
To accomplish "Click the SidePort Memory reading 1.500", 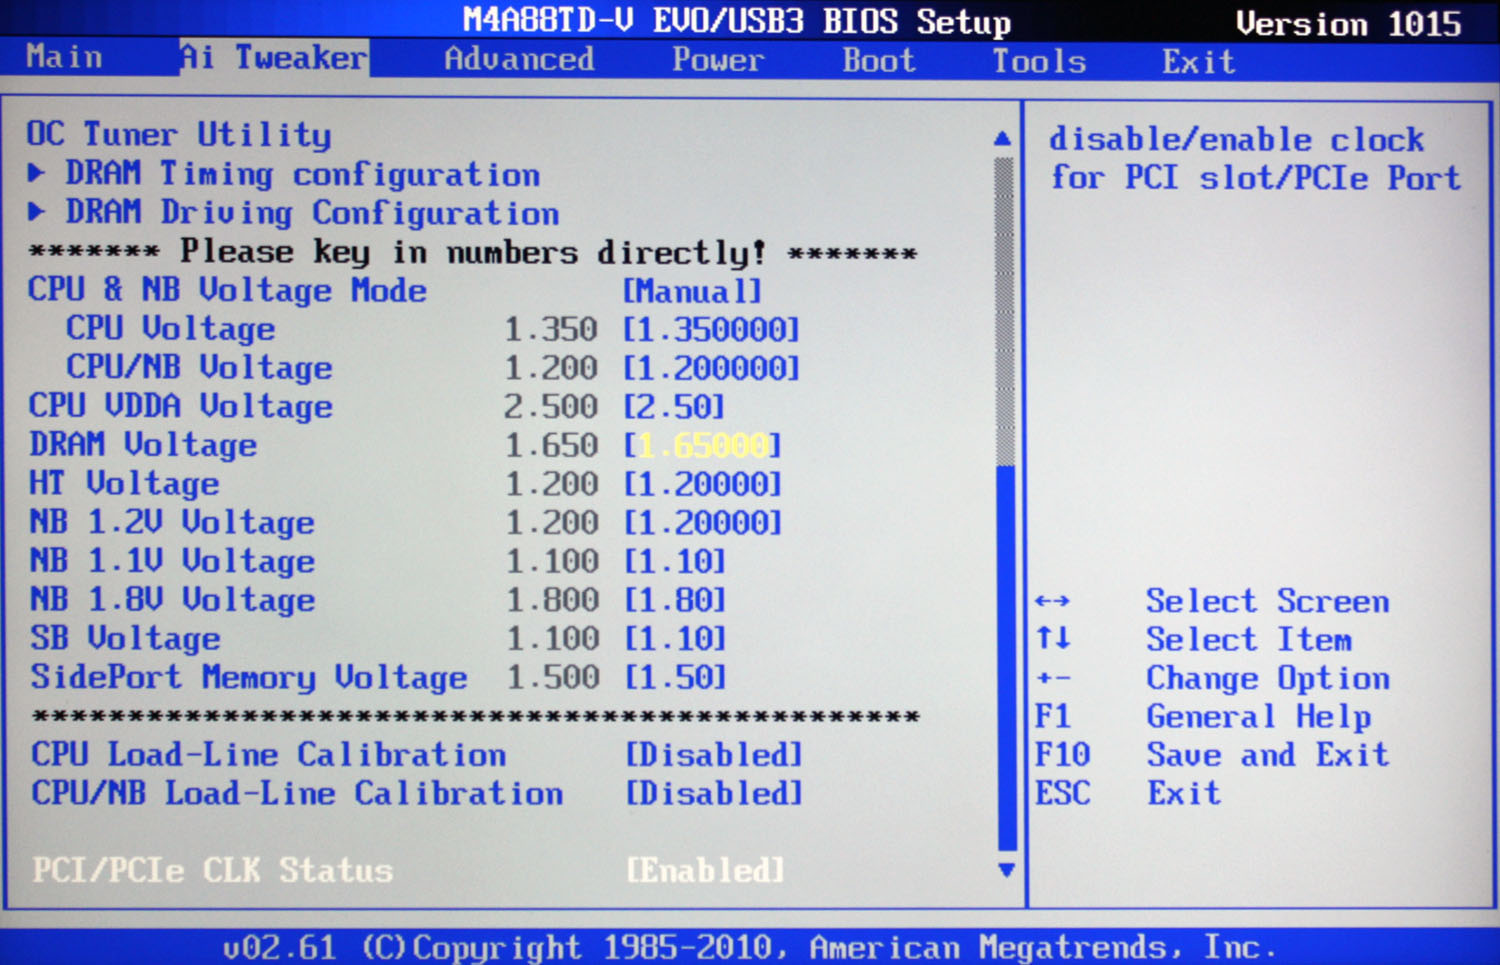I will (553, 678).
